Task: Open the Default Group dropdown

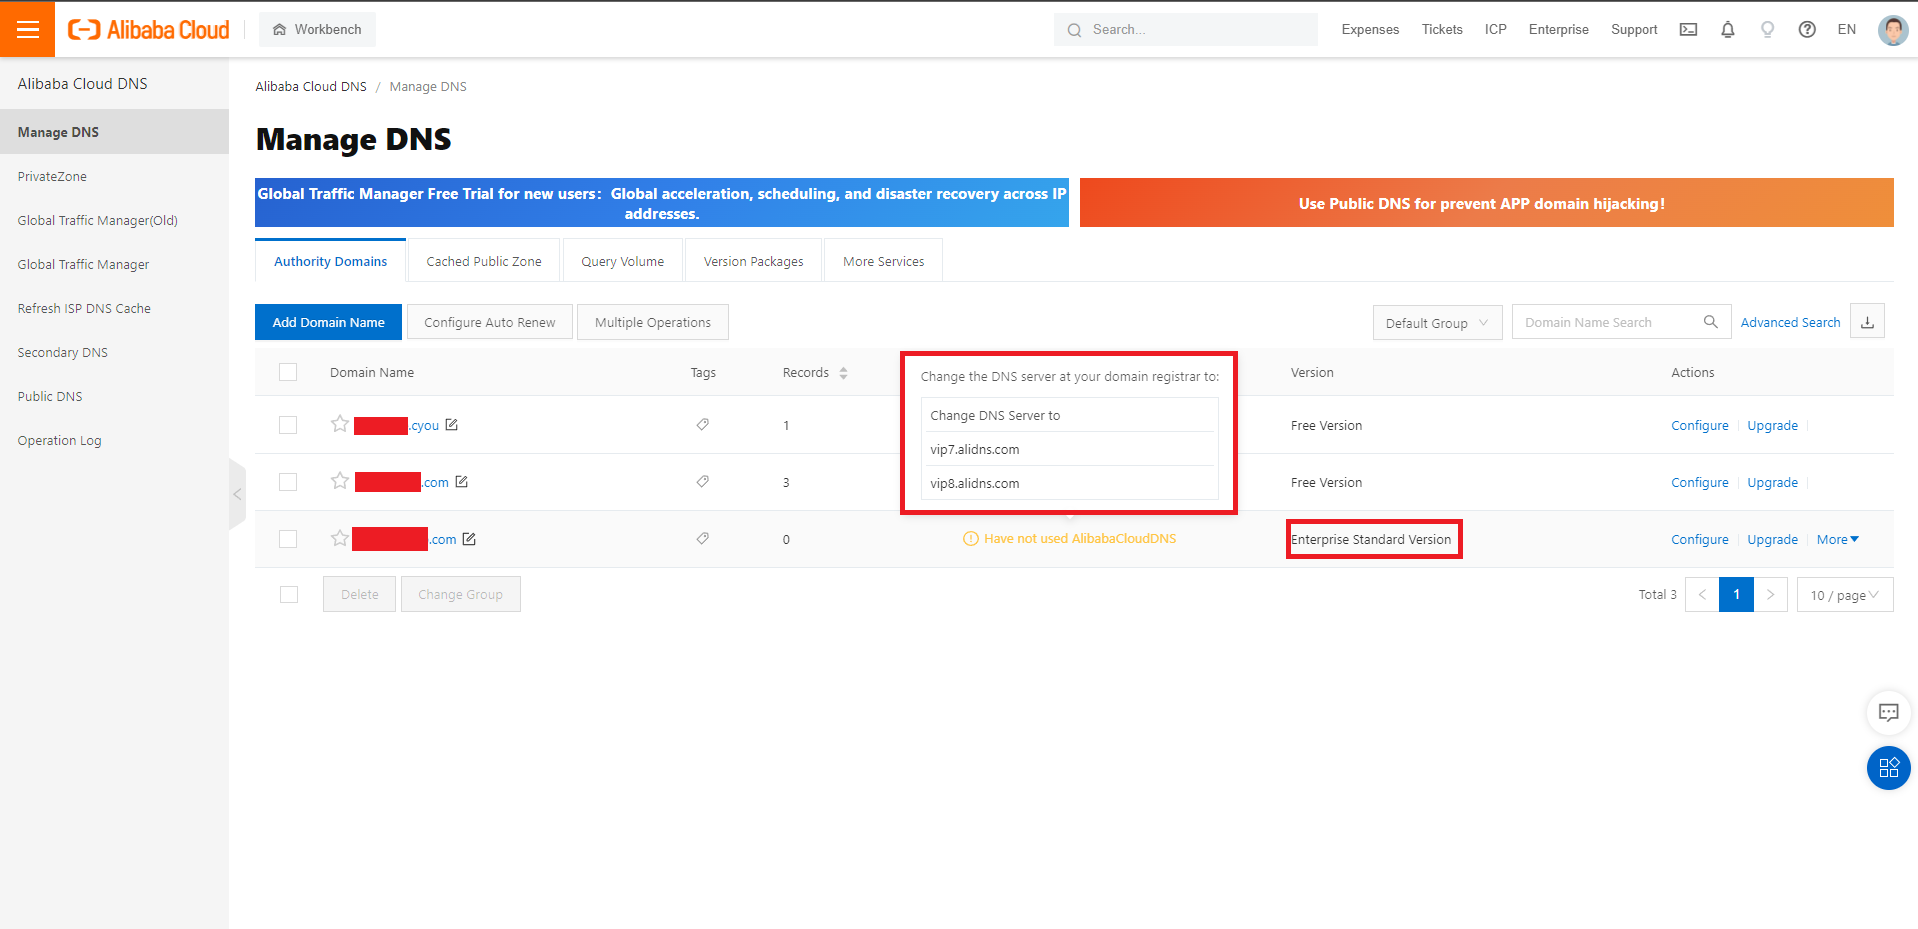Action: [x=1437, y=323]
